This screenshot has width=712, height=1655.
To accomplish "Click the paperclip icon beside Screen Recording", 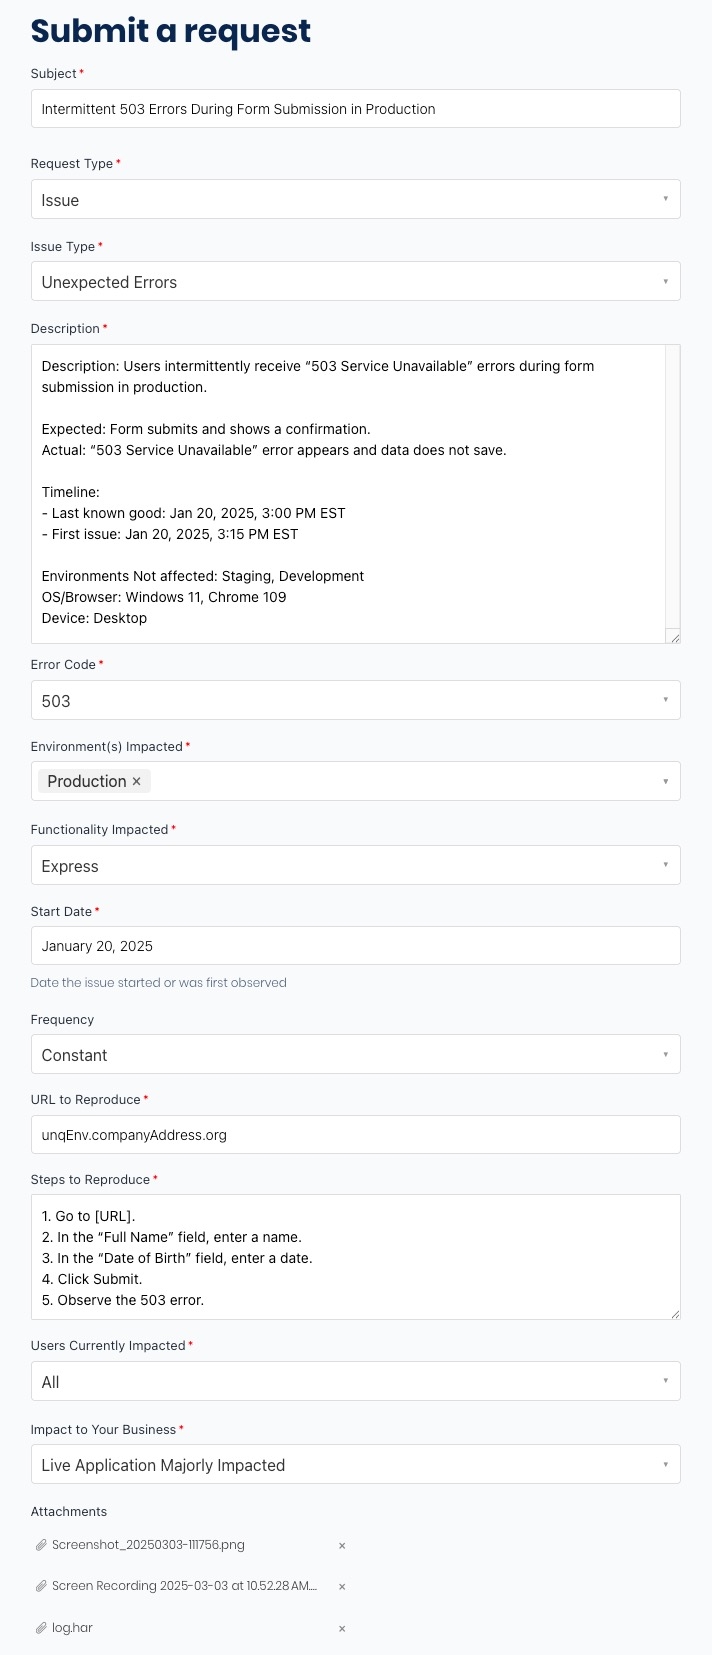I will point(41,1586).
